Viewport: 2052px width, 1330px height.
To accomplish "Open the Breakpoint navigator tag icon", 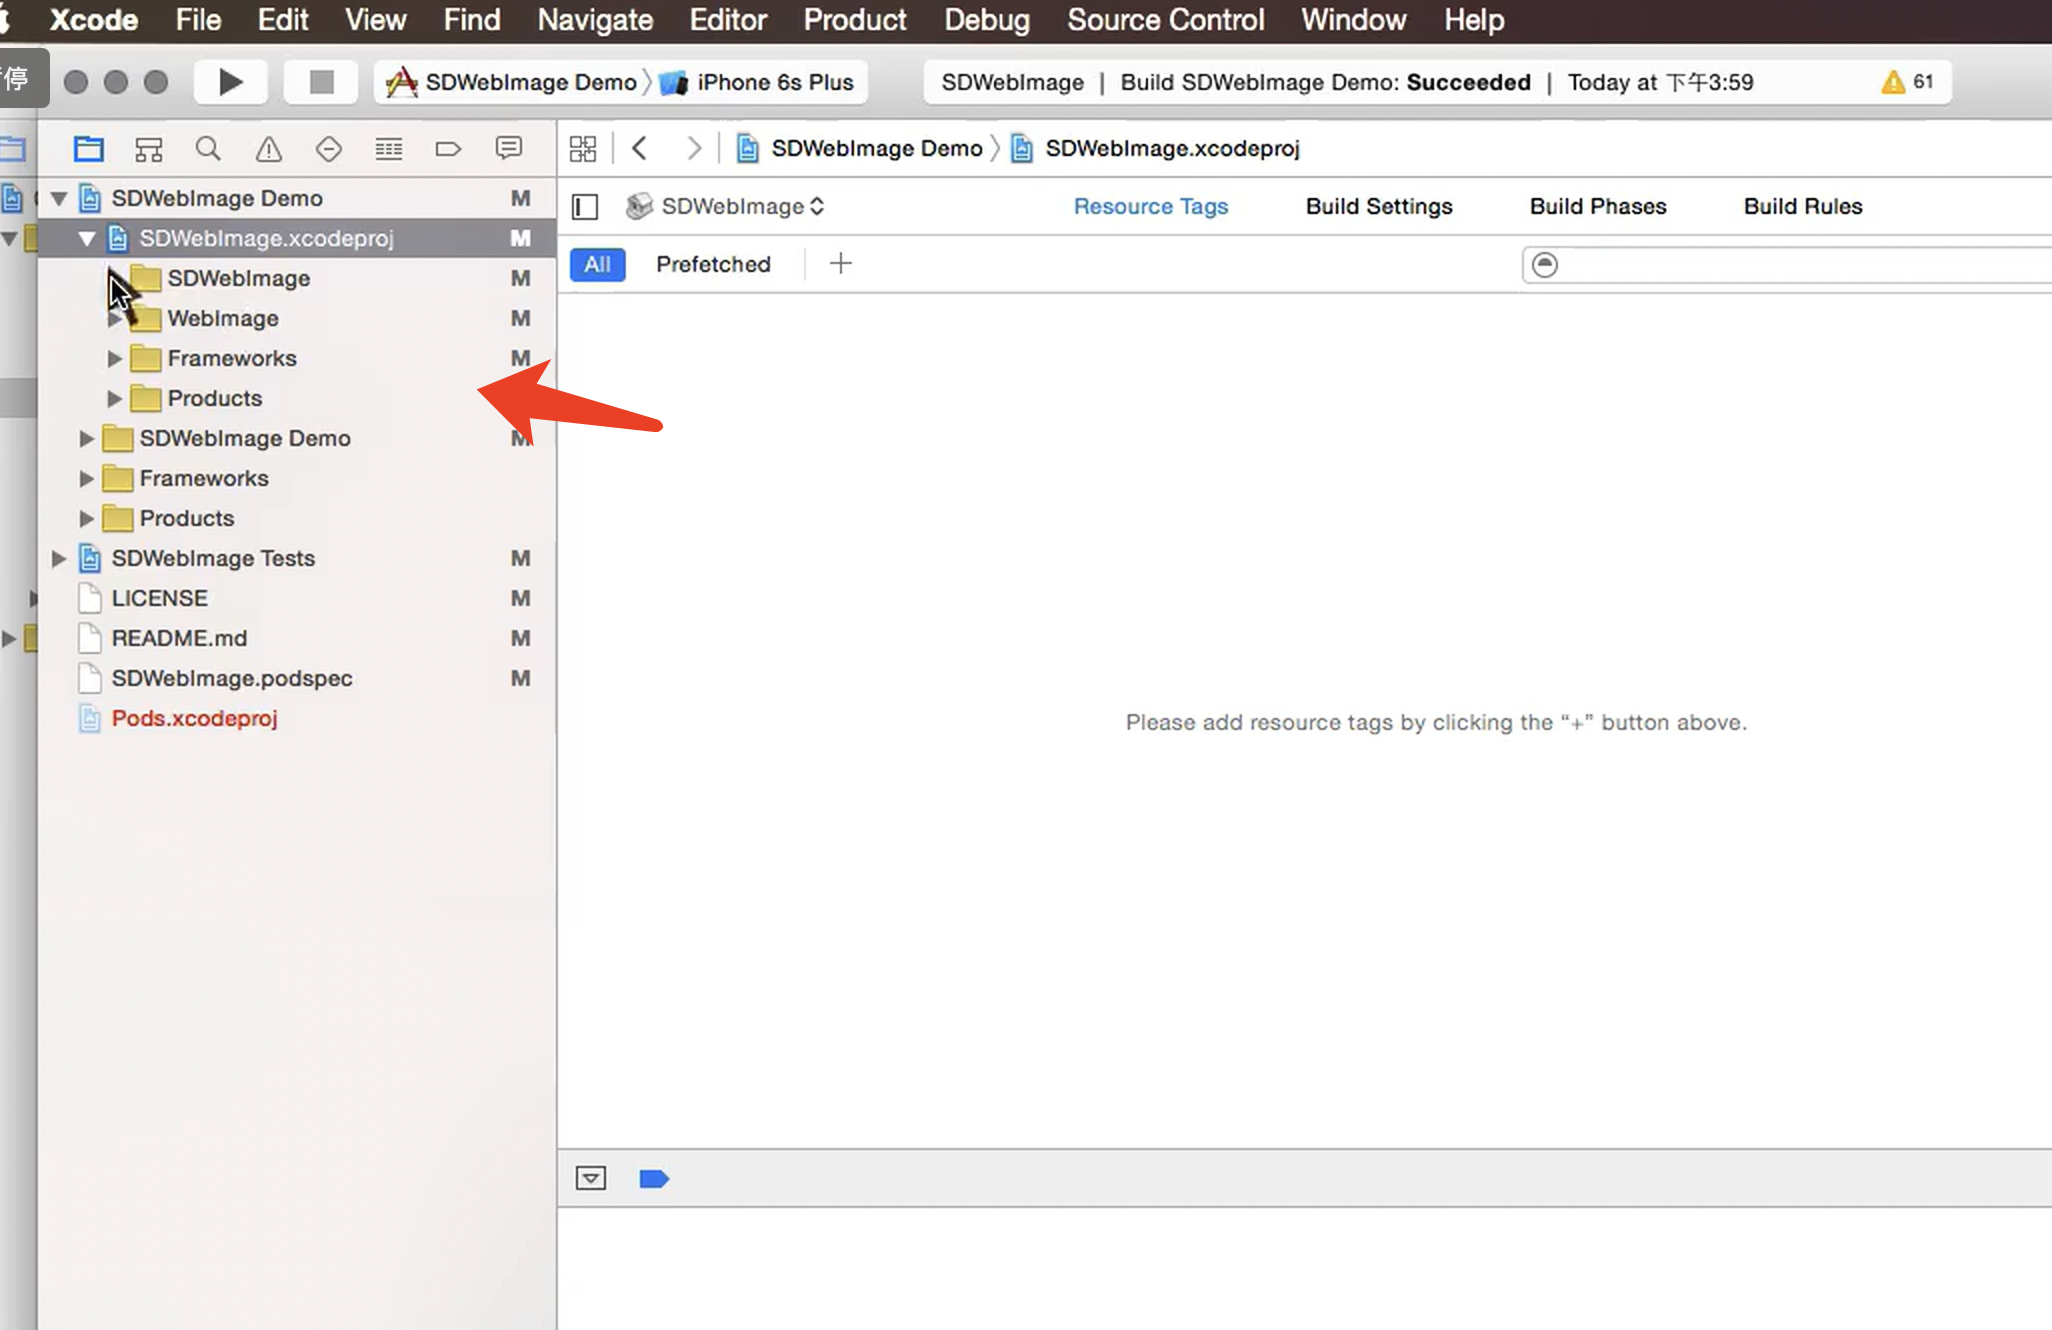I will pos(448,149).
